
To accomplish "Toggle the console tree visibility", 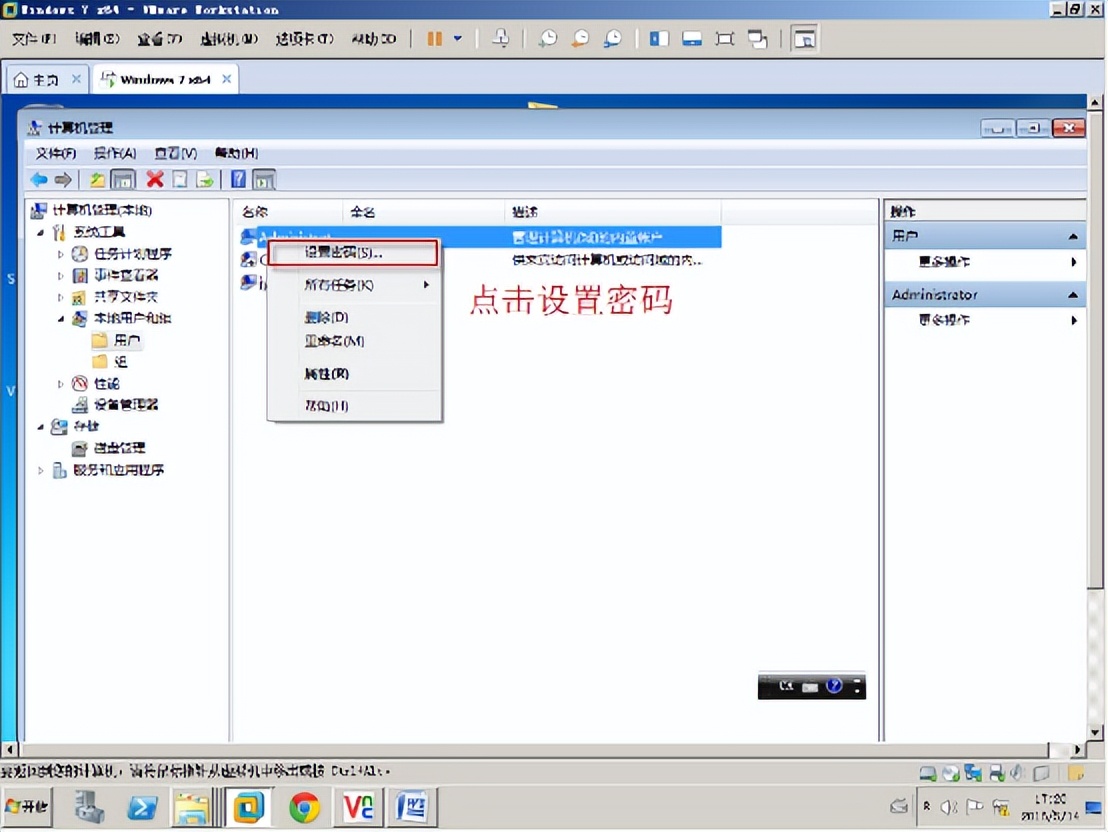I will tap(122, 178).
